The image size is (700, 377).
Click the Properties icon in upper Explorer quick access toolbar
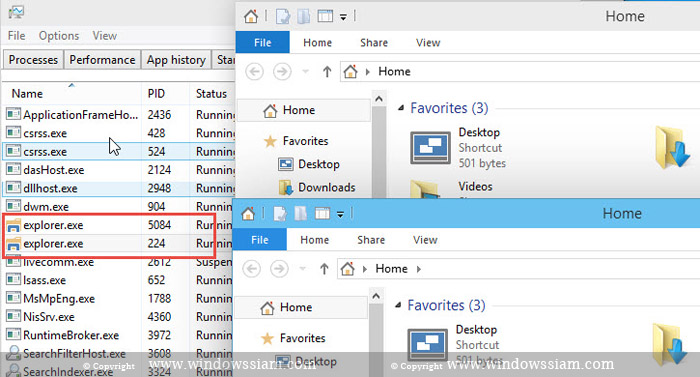click(x=283, y=17)
